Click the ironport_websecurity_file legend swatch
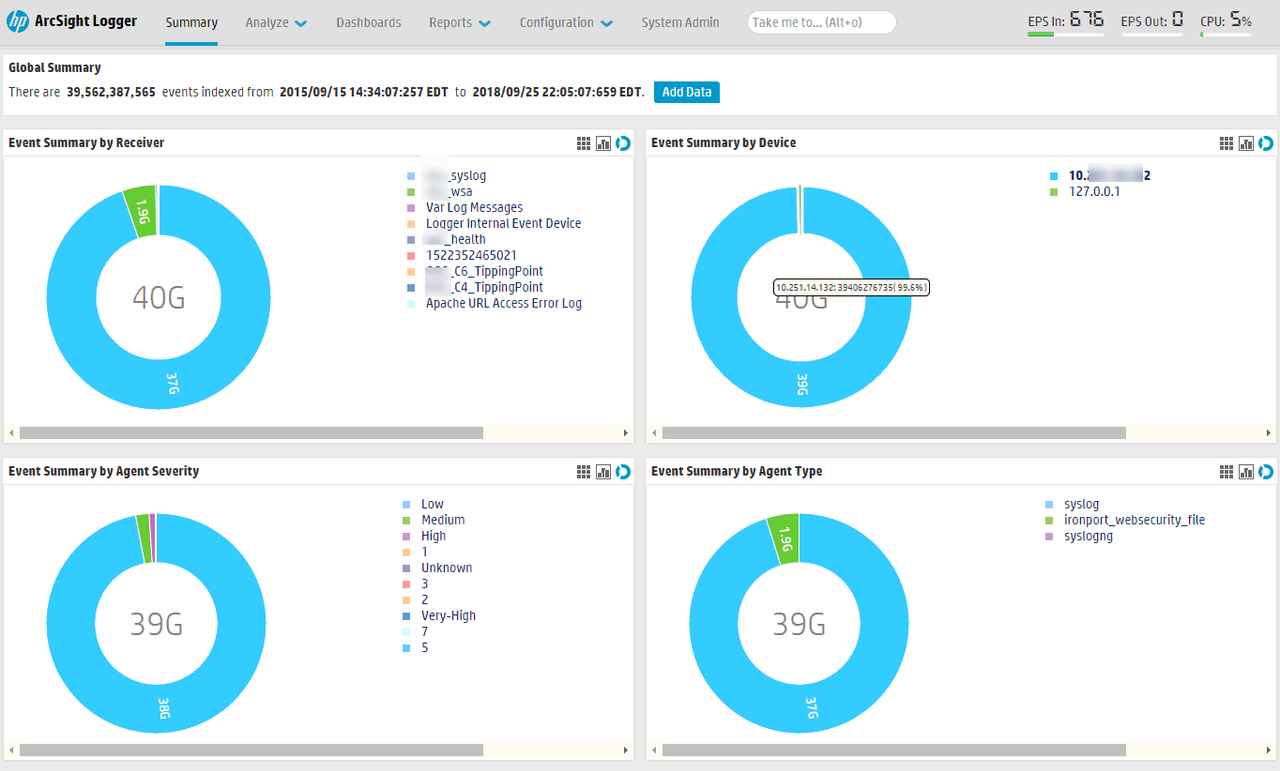The height and width of the screenshot is (771, 1280). click(x=1048, y=521)
